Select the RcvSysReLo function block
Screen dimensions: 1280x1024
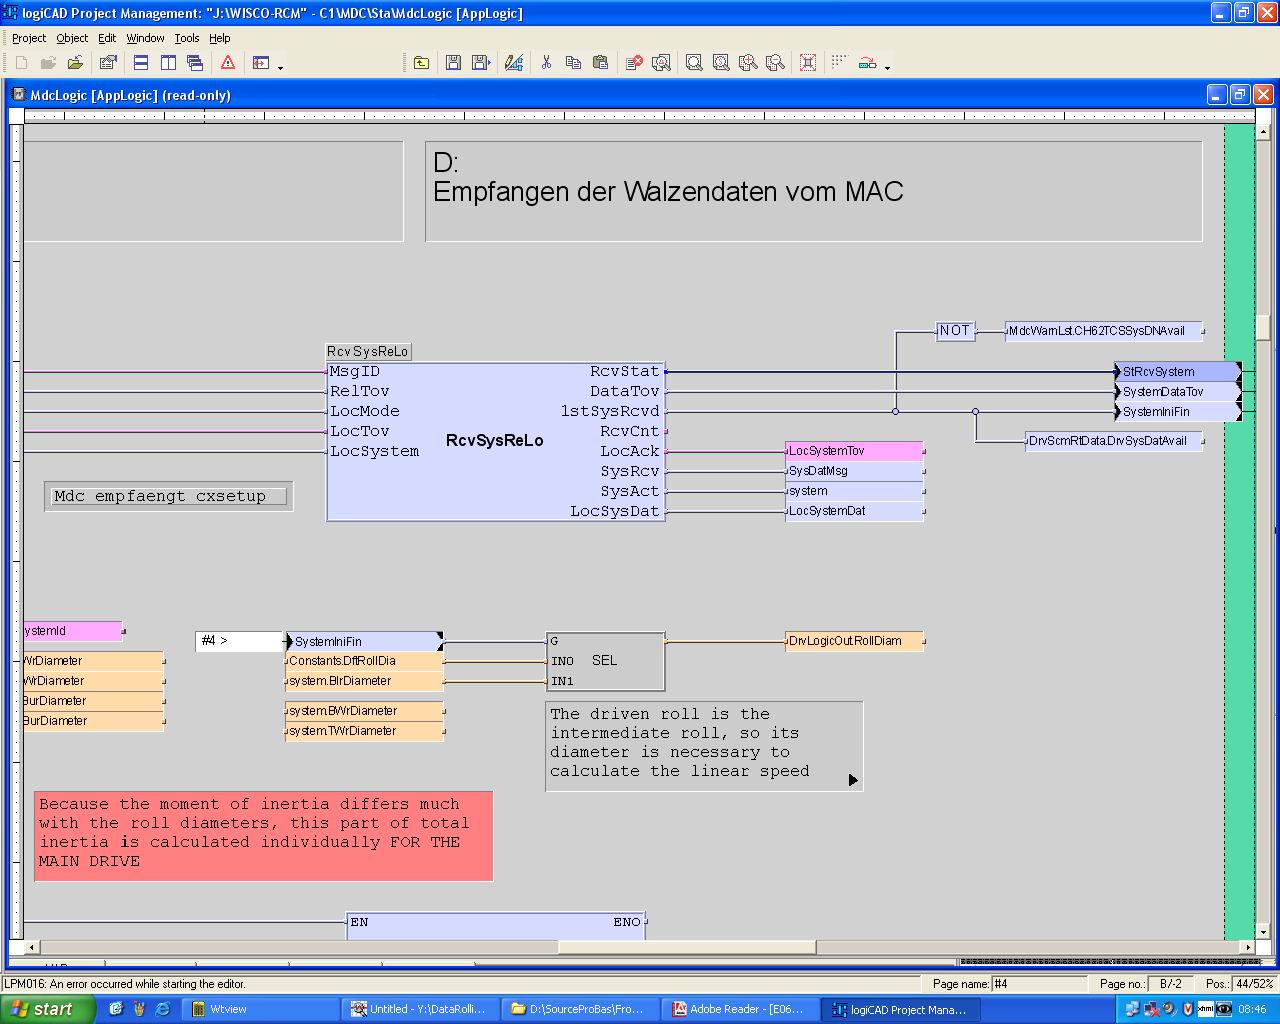tap(495, 441)
